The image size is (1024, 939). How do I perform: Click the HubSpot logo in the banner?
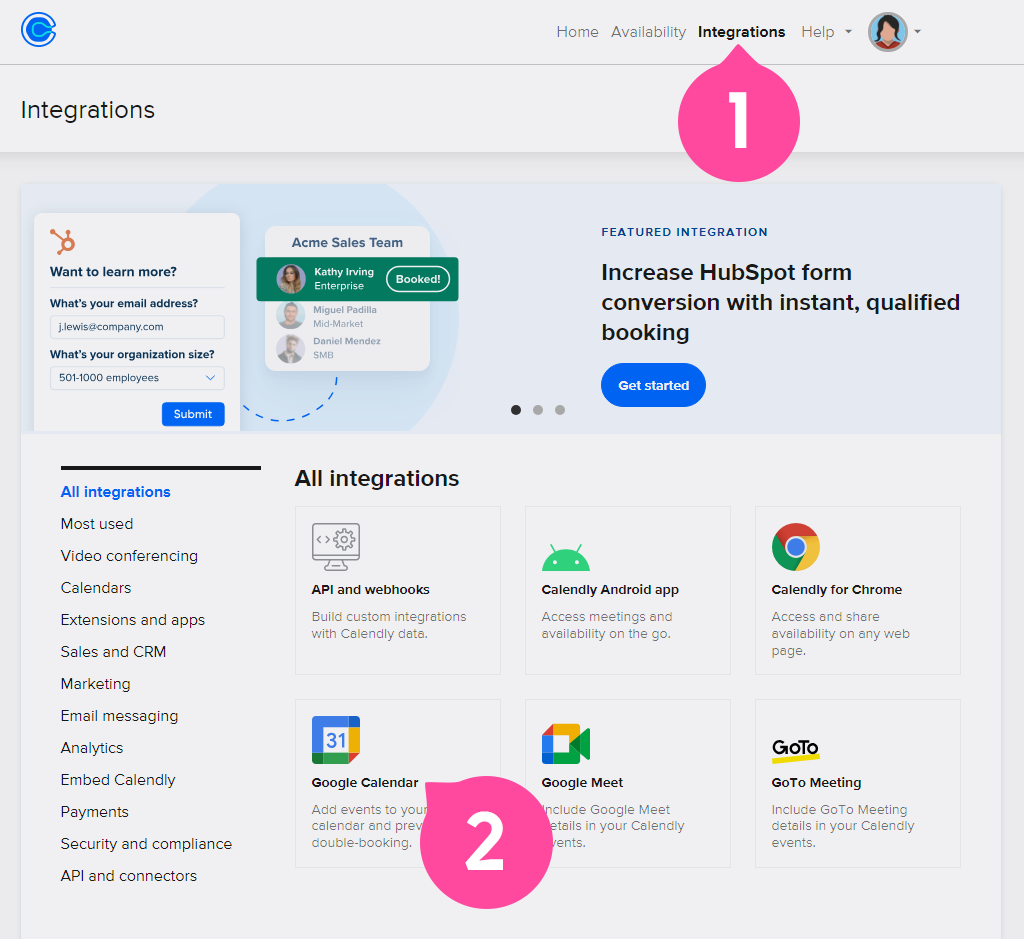point(63,241)
